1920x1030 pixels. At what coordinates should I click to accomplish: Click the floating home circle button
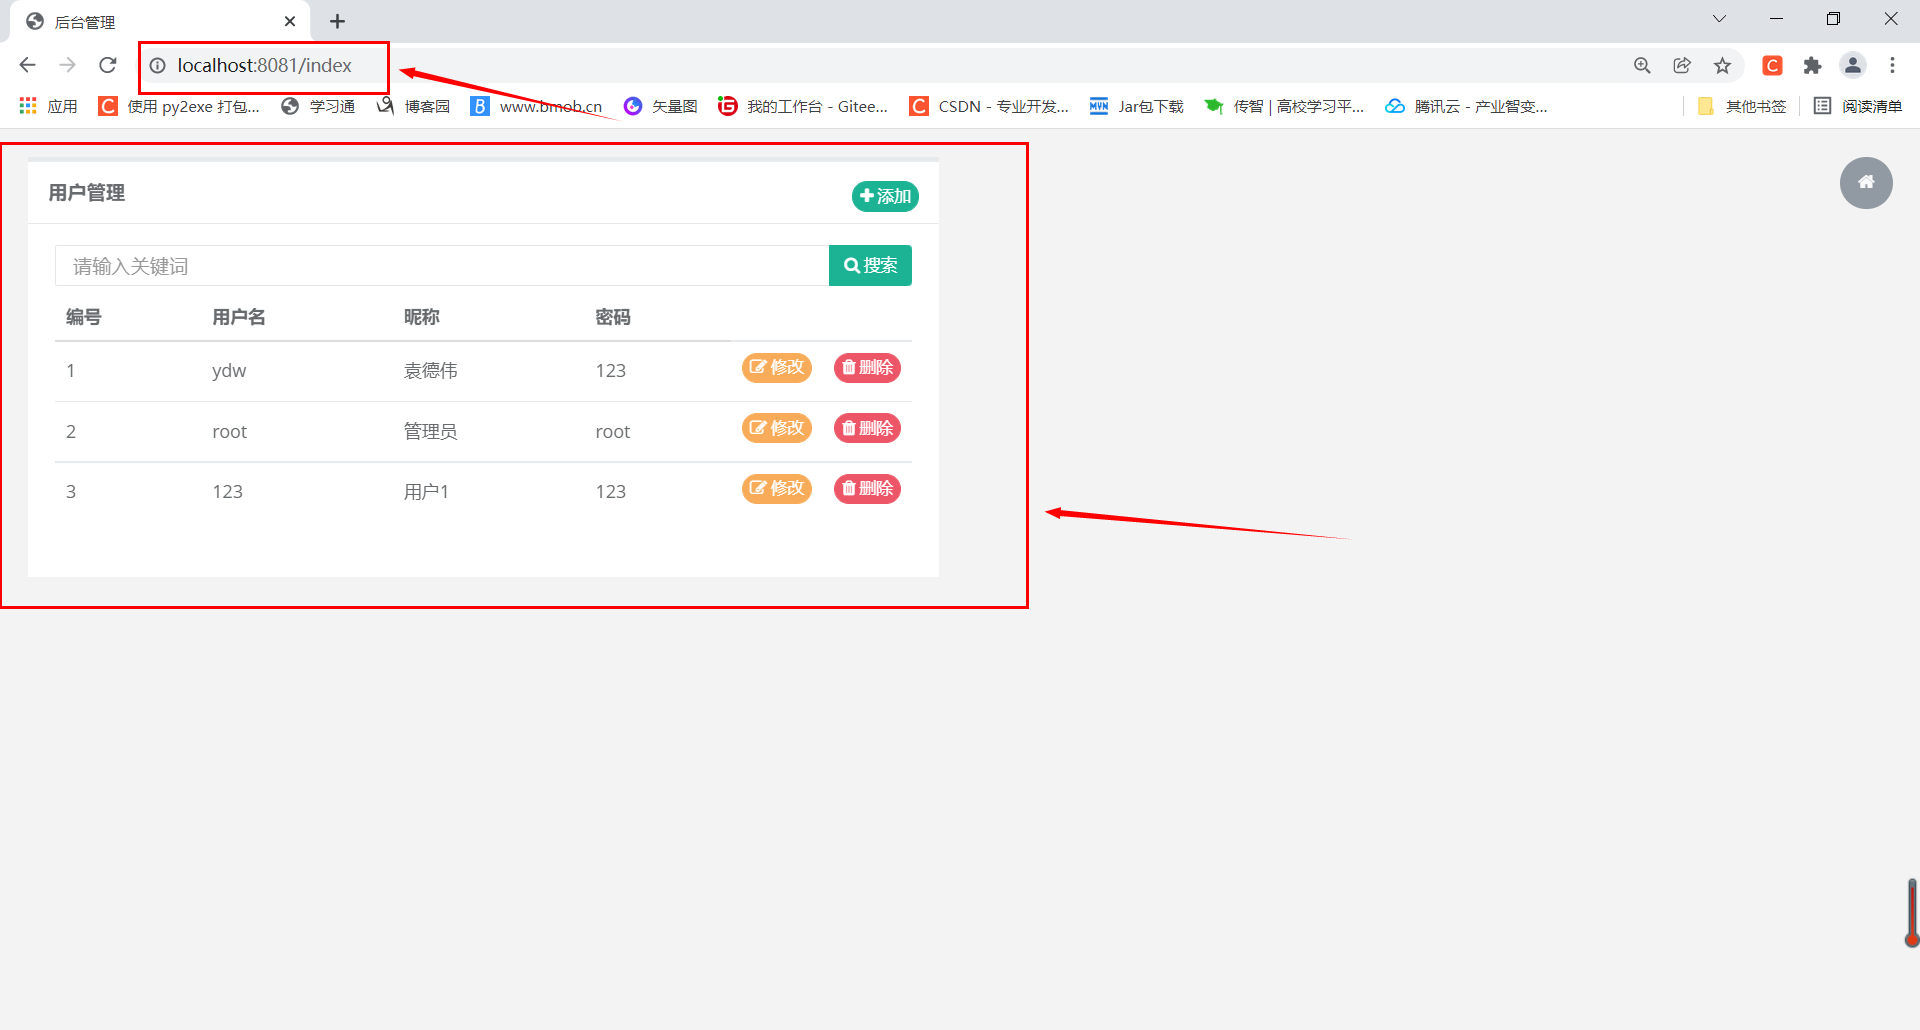[1866, 183]
